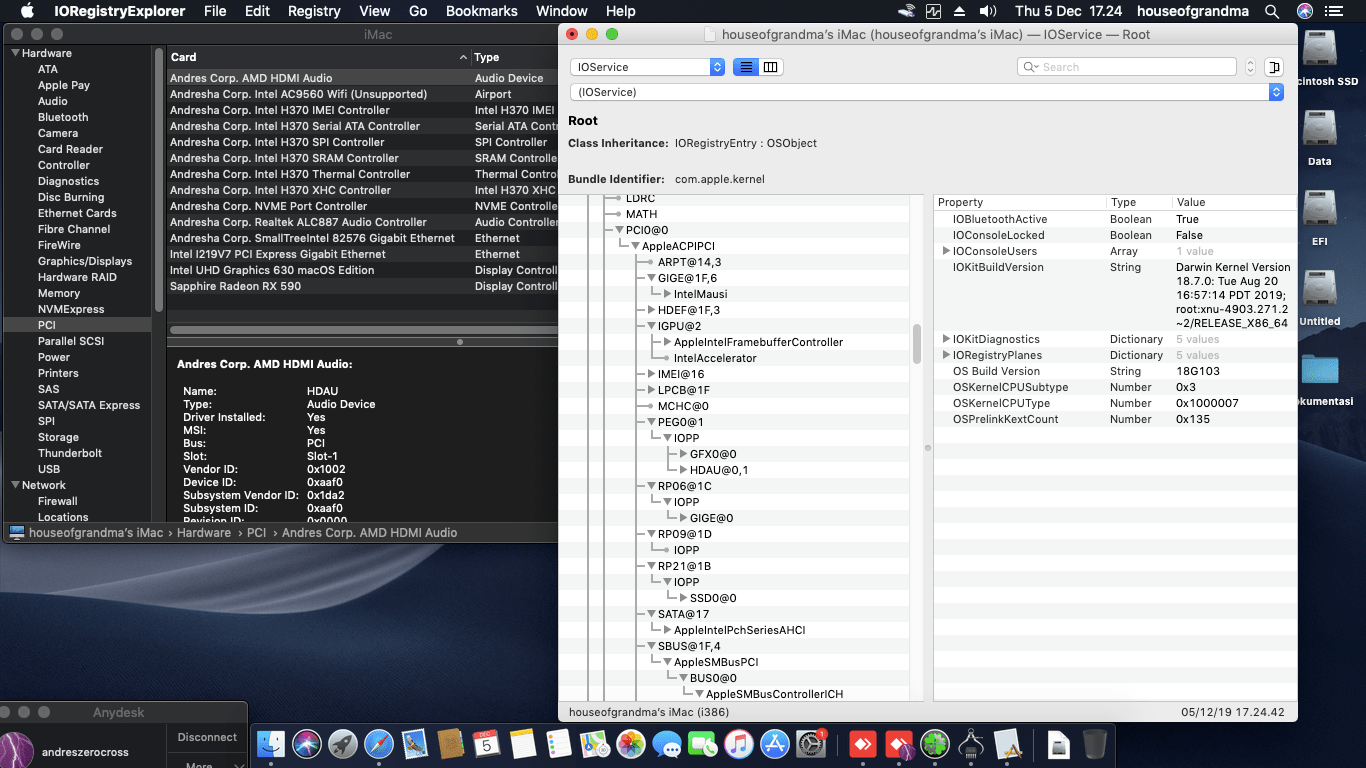
Task: Choose Bluetooth in System Information sidebar
Action: (63, 117)
